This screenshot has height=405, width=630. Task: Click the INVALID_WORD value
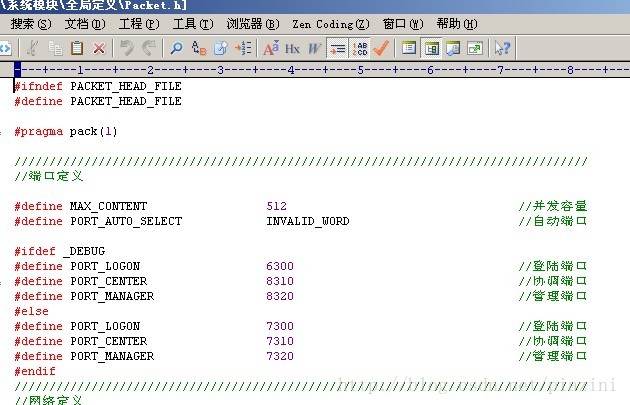click(x=308, y=221)
